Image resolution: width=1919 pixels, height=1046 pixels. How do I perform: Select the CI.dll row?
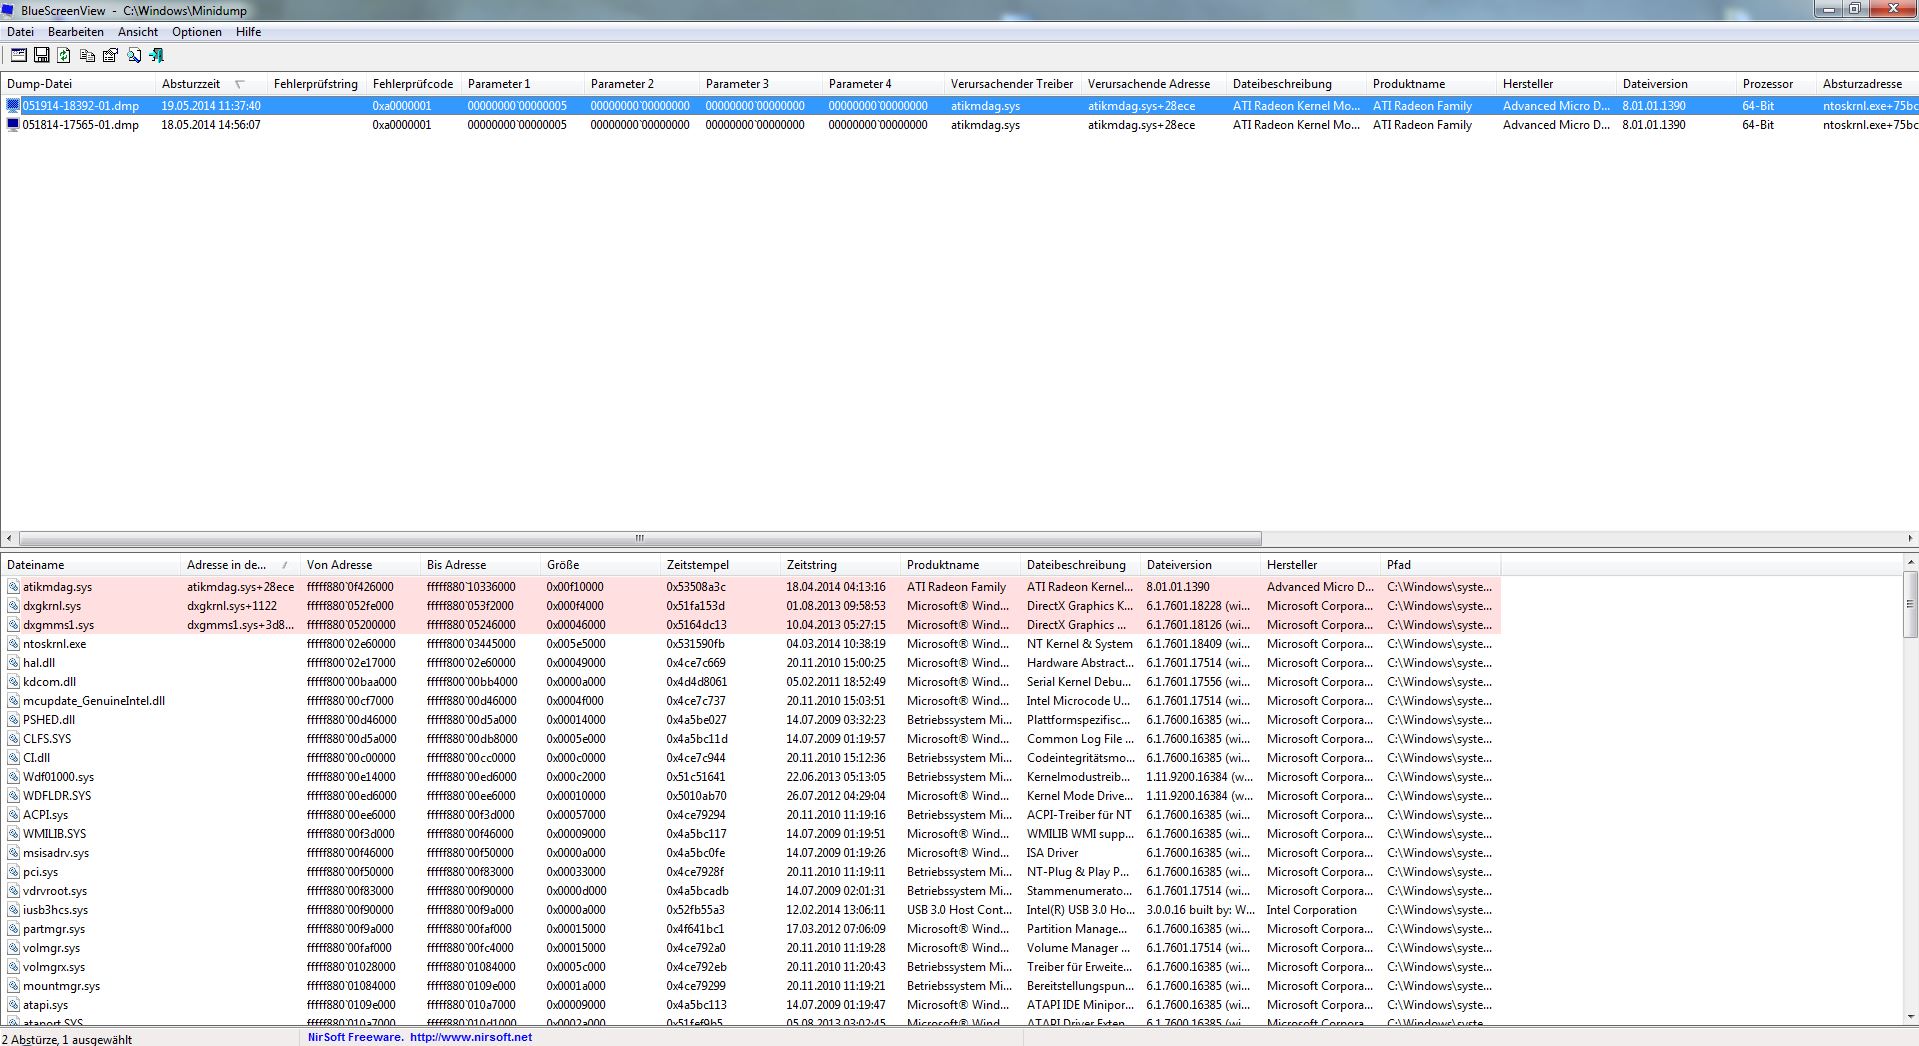tap(750, 758)
